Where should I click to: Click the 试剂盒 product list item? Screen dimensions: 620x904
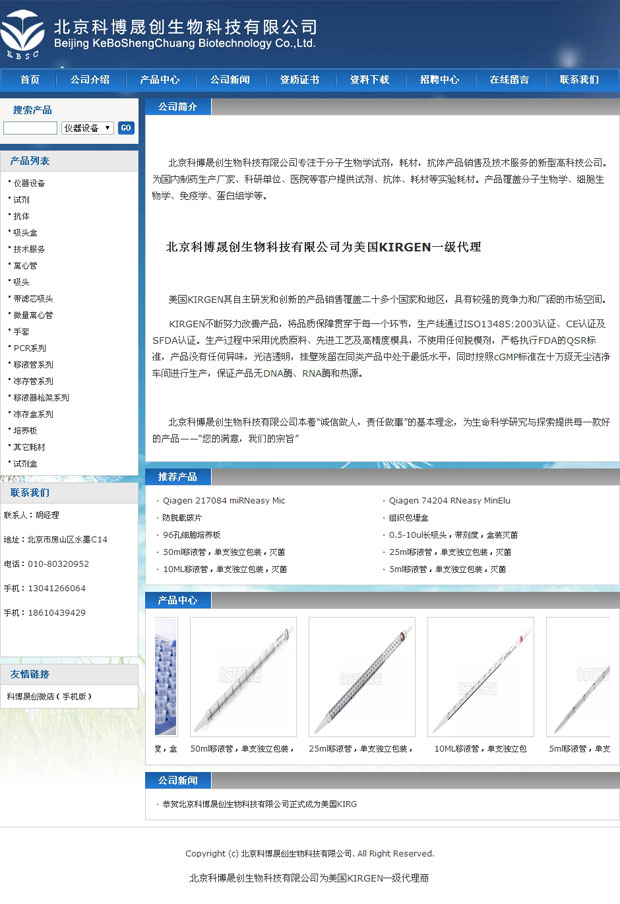pyautogui.click(x=25, y=464)
